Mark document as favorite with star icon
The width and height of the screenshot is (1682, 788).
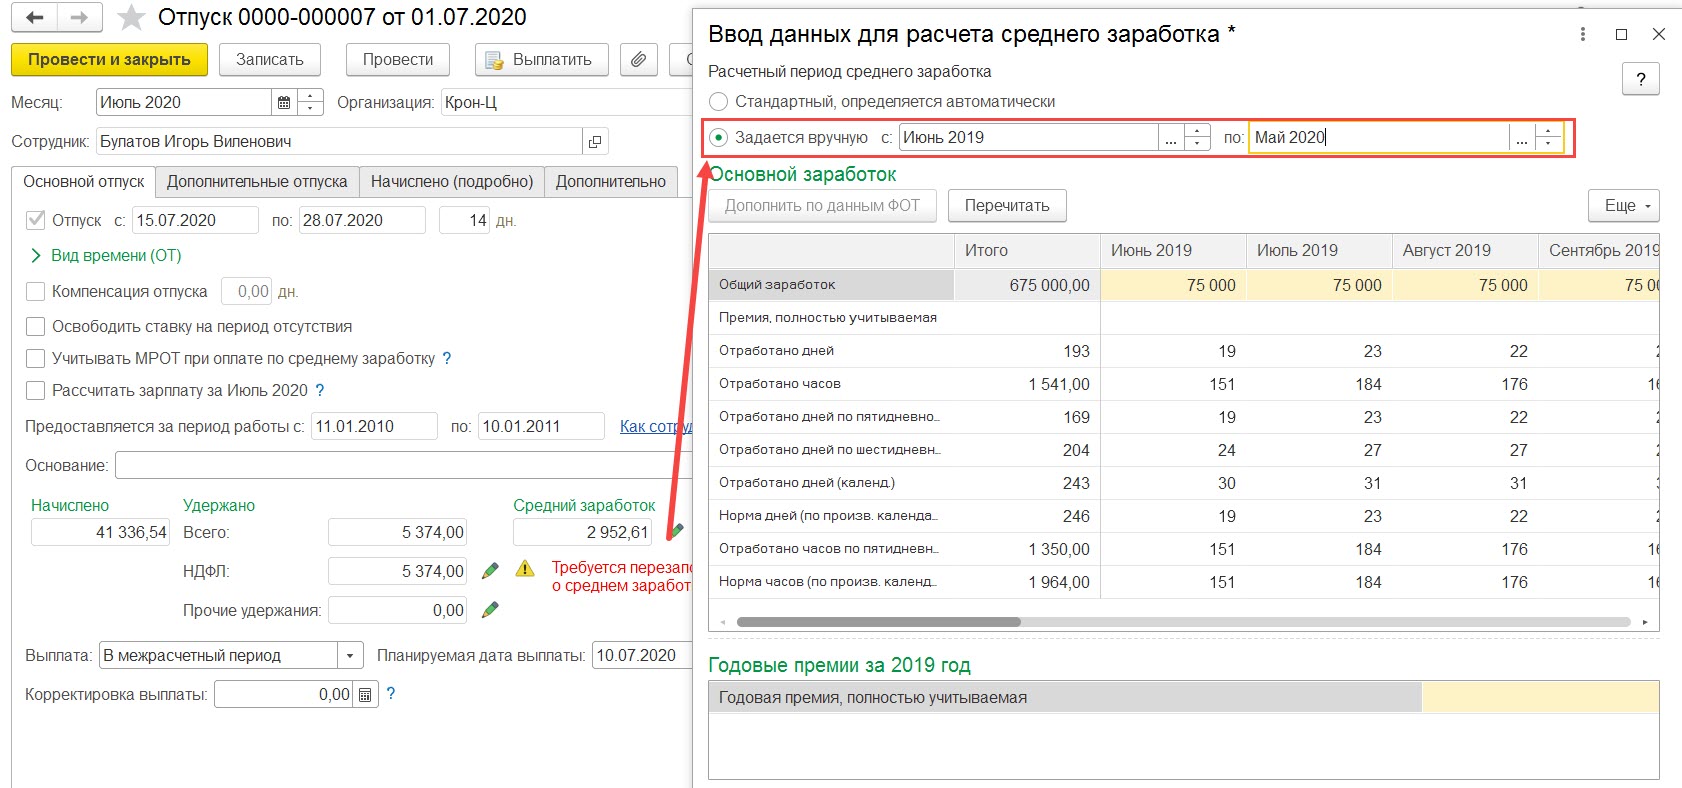[131, 18]
